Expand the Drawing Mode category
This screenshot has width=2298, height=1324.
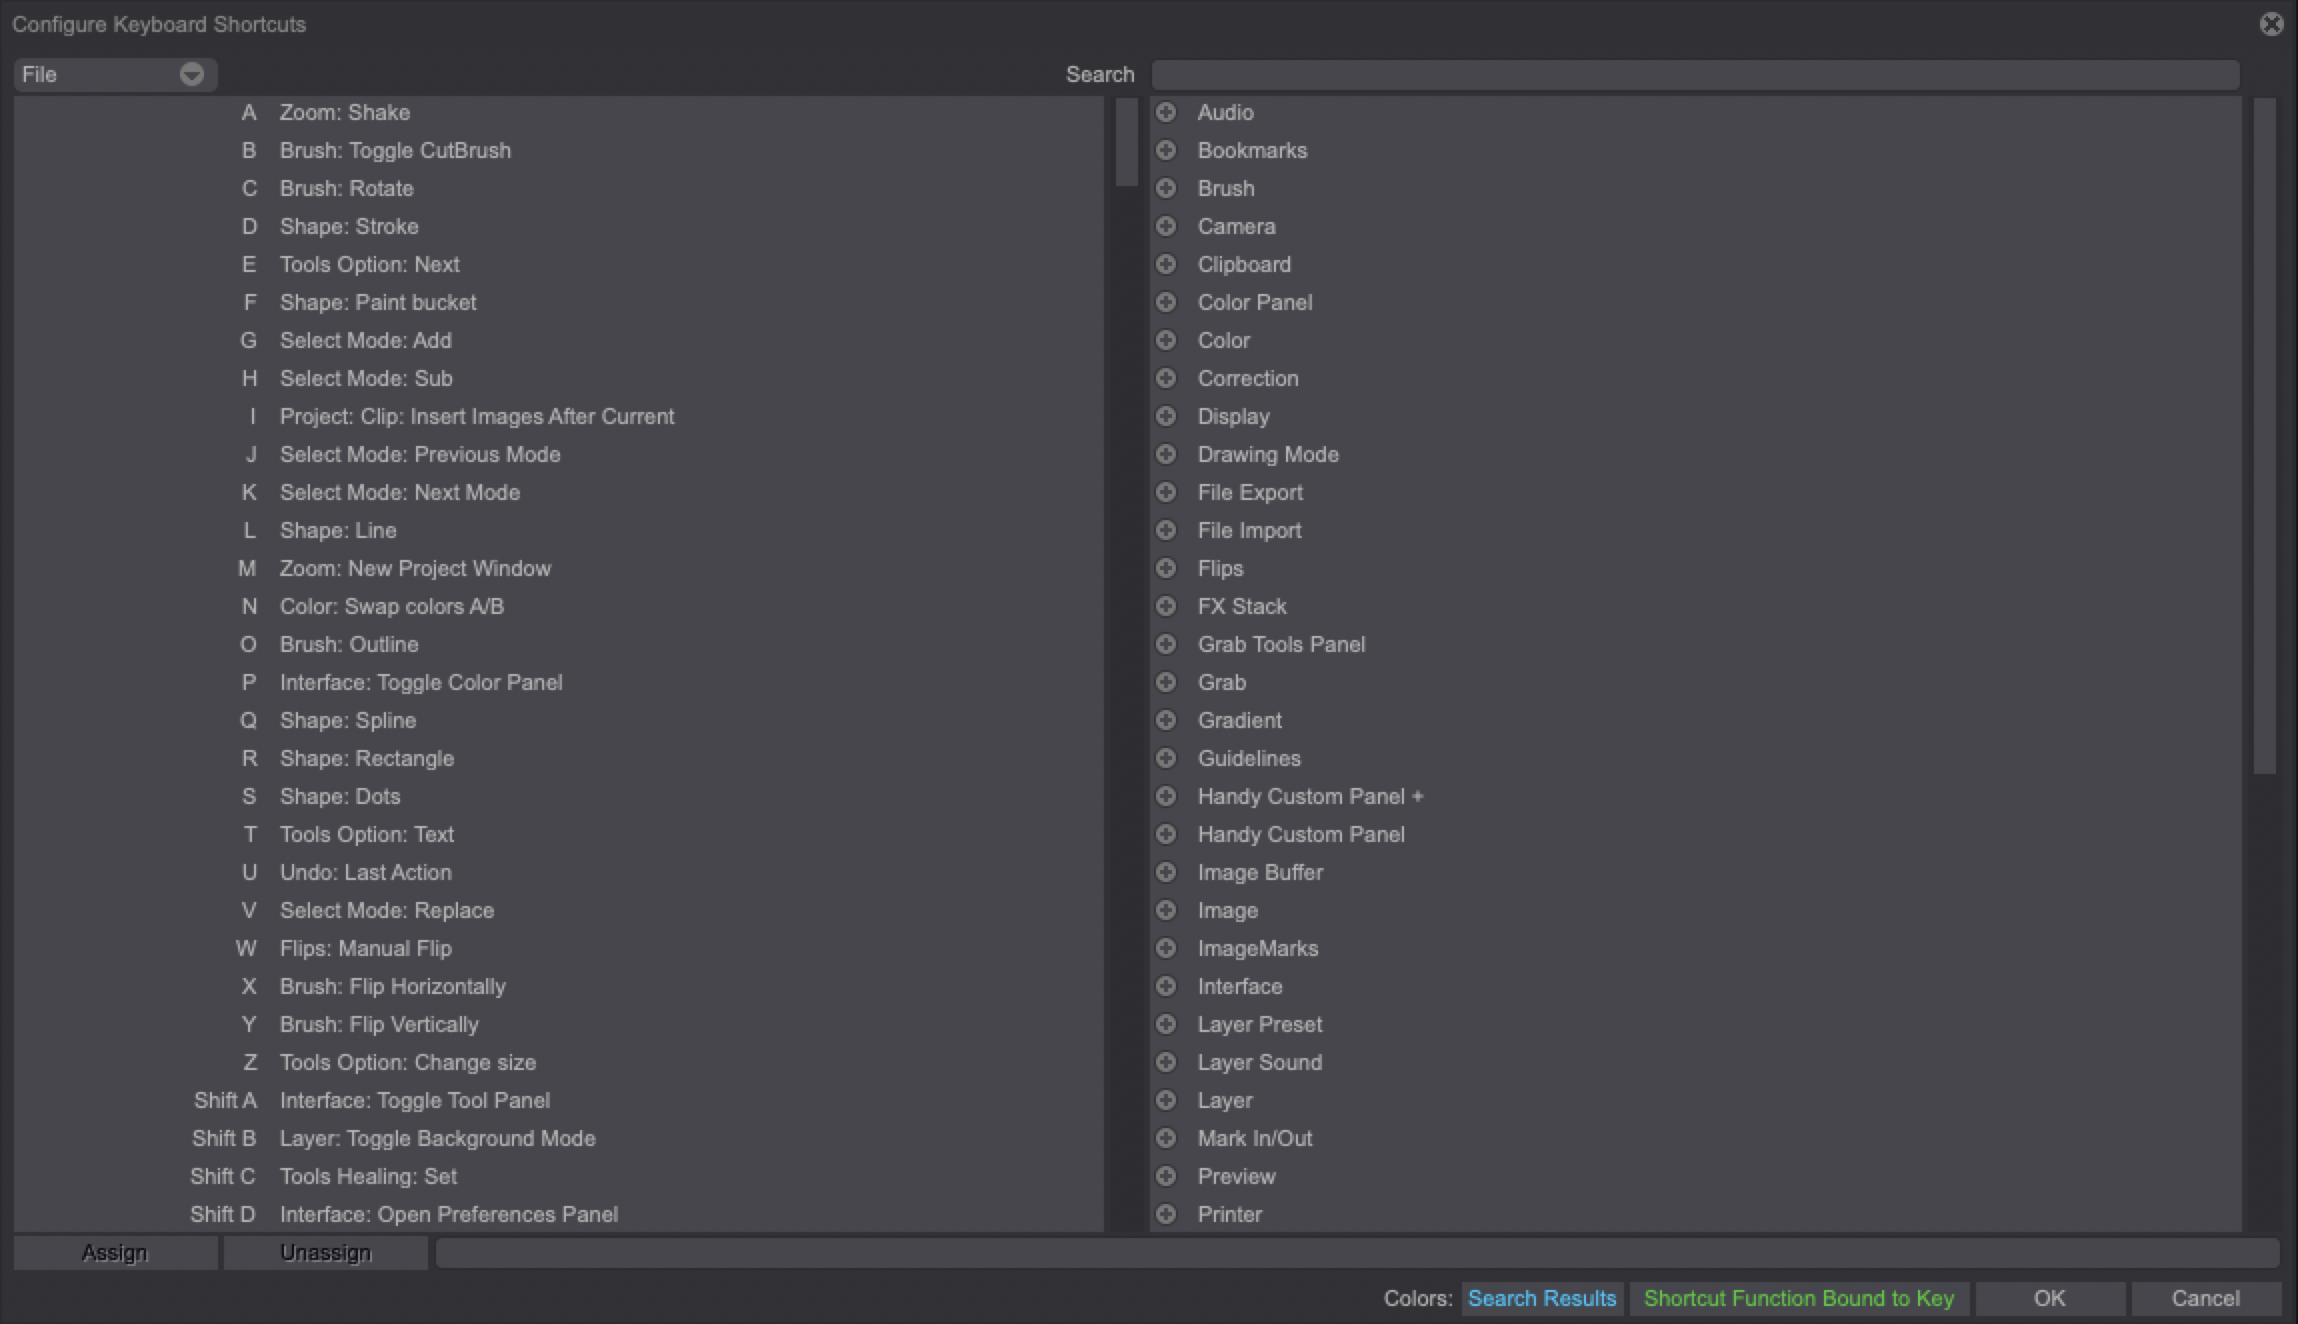coord(1168,454)
